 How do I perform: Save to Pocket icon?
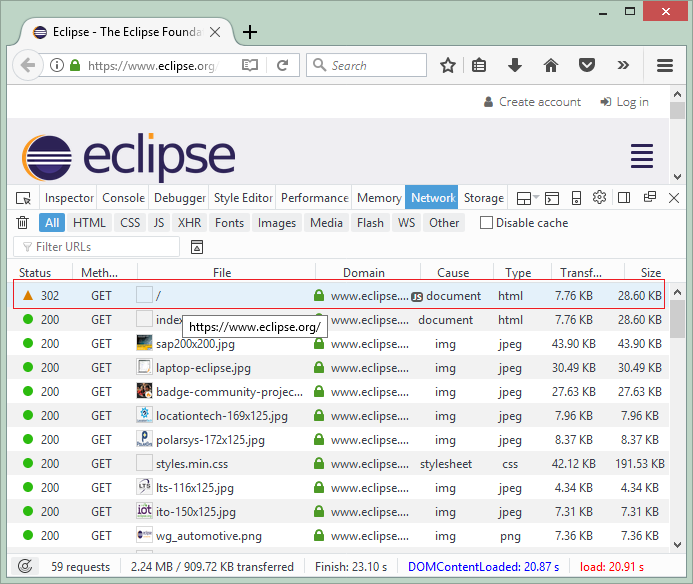587,65
